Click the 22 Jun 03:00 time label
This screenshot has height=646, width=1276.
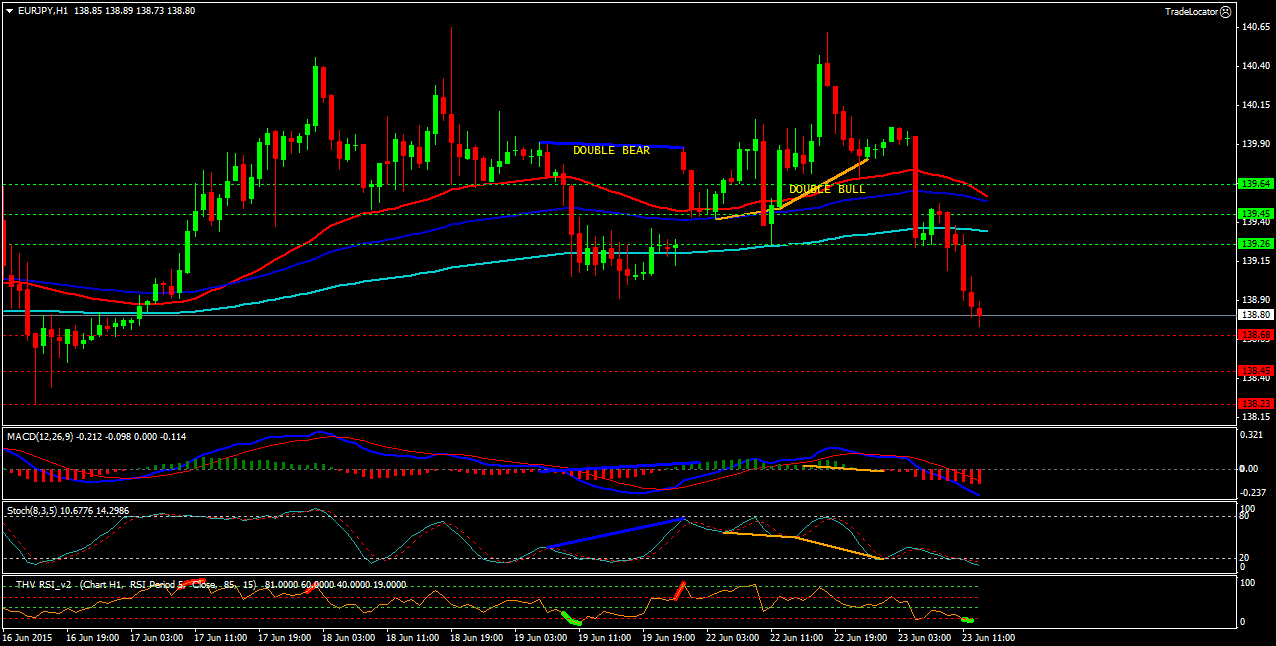pyautogui.click(x=732, y=637)
